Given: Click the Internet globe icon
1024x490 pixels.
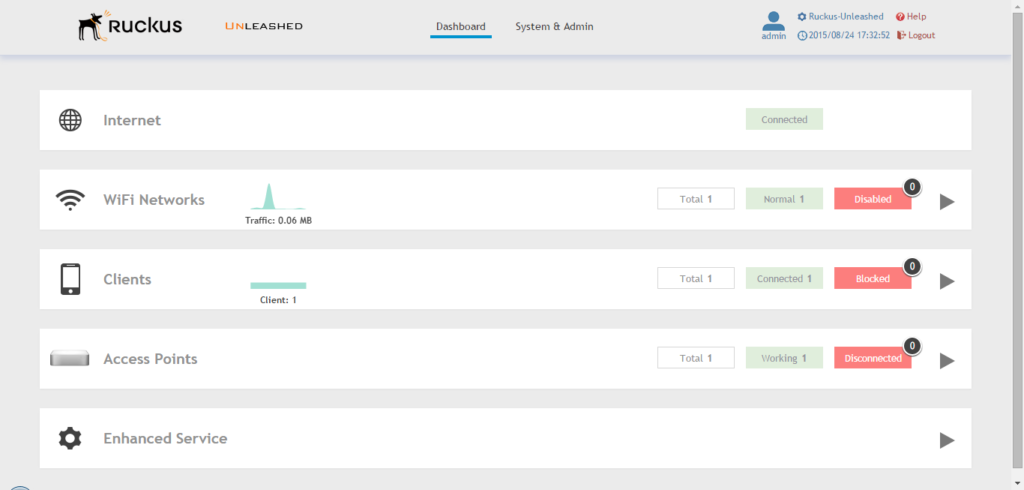Looking at the screenshot, I should pyautogui.click(x=70, y=120).
